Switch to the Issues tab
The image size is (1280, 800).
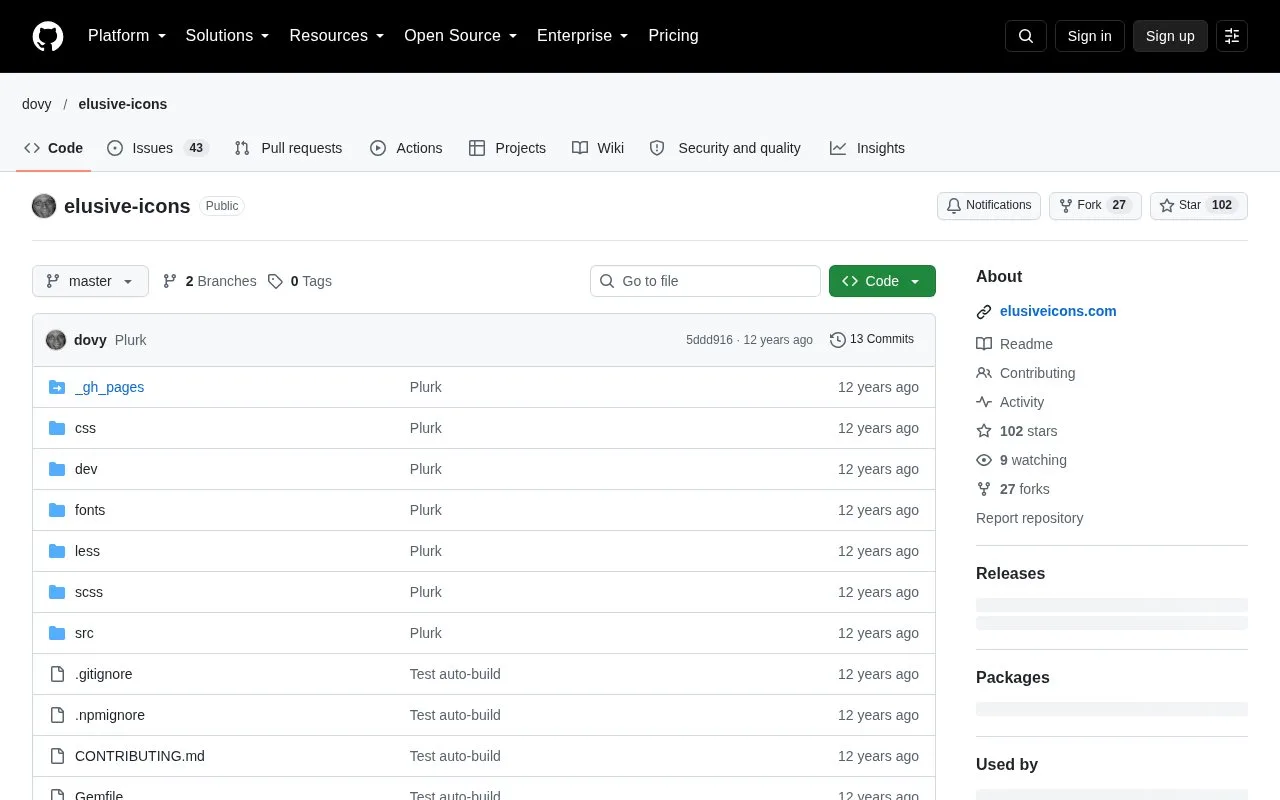(157, 148)
